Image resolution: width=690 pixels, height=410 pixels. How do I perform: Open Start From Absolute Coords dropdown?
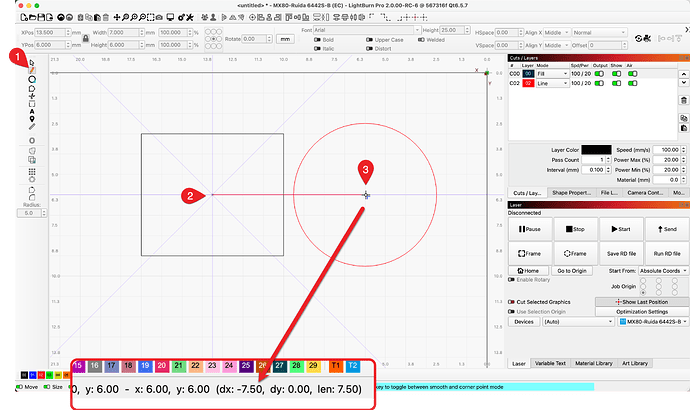[664, 271]
